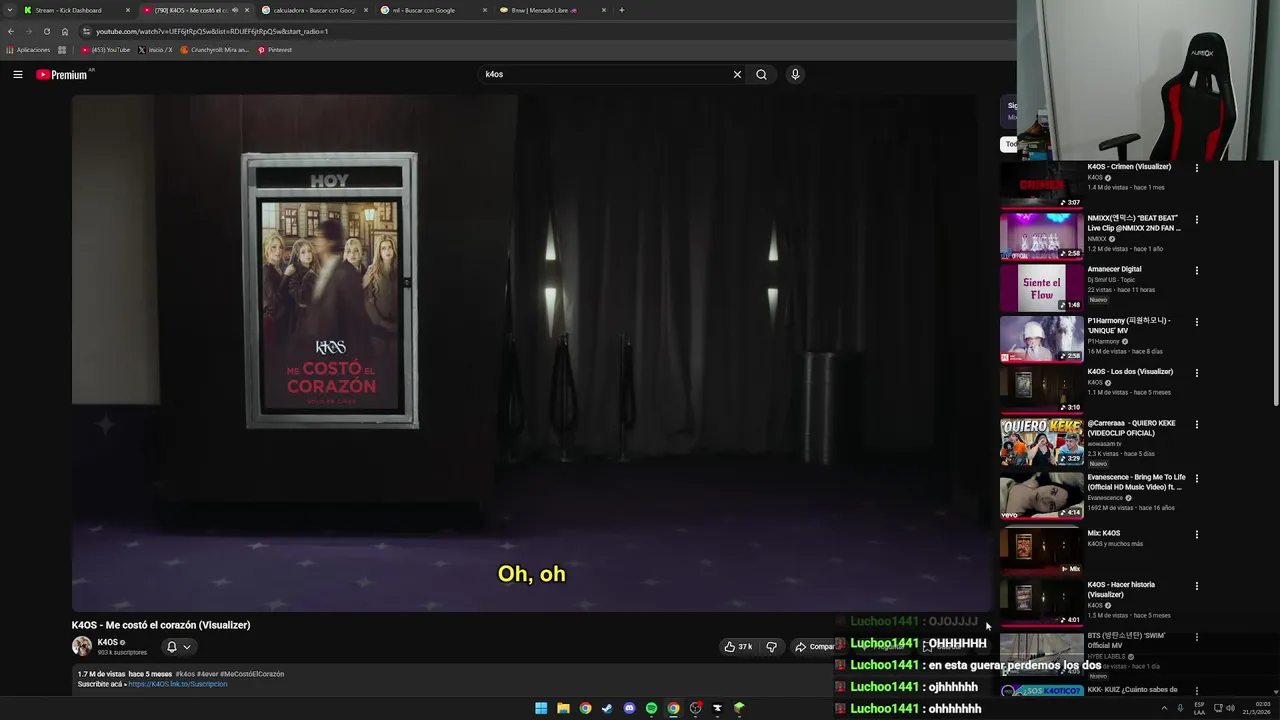Image resolution: width=1280 pixels, height=720 pixels.
Task: Open options menu for NMIXX BEAT BEAT
Action: pyautogui.click(x=1196, y=220)
